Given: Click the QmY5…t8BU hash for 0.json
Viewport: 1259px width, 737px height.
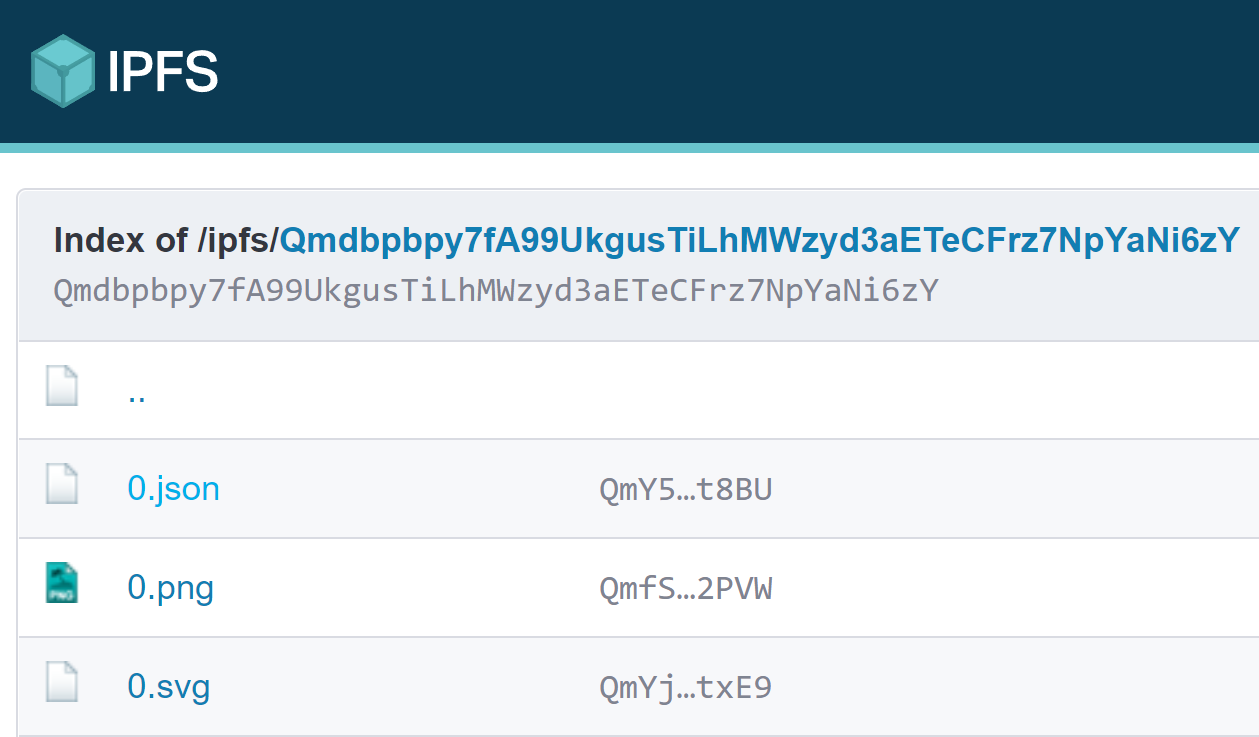Looking at the screenshot, I should [x=685, y=489].
